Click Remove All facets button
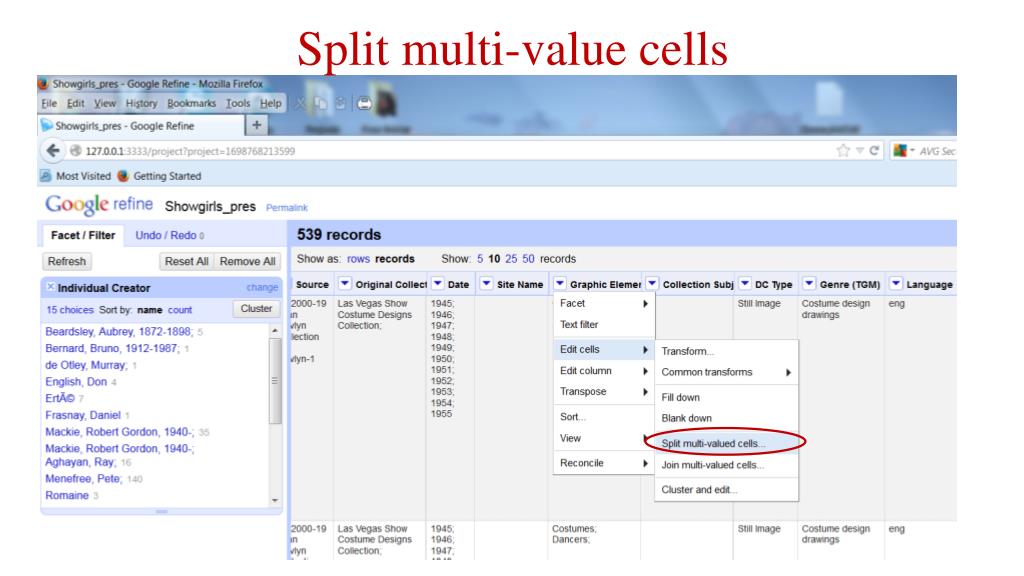The image size is (1024, 576). point(248,261)
